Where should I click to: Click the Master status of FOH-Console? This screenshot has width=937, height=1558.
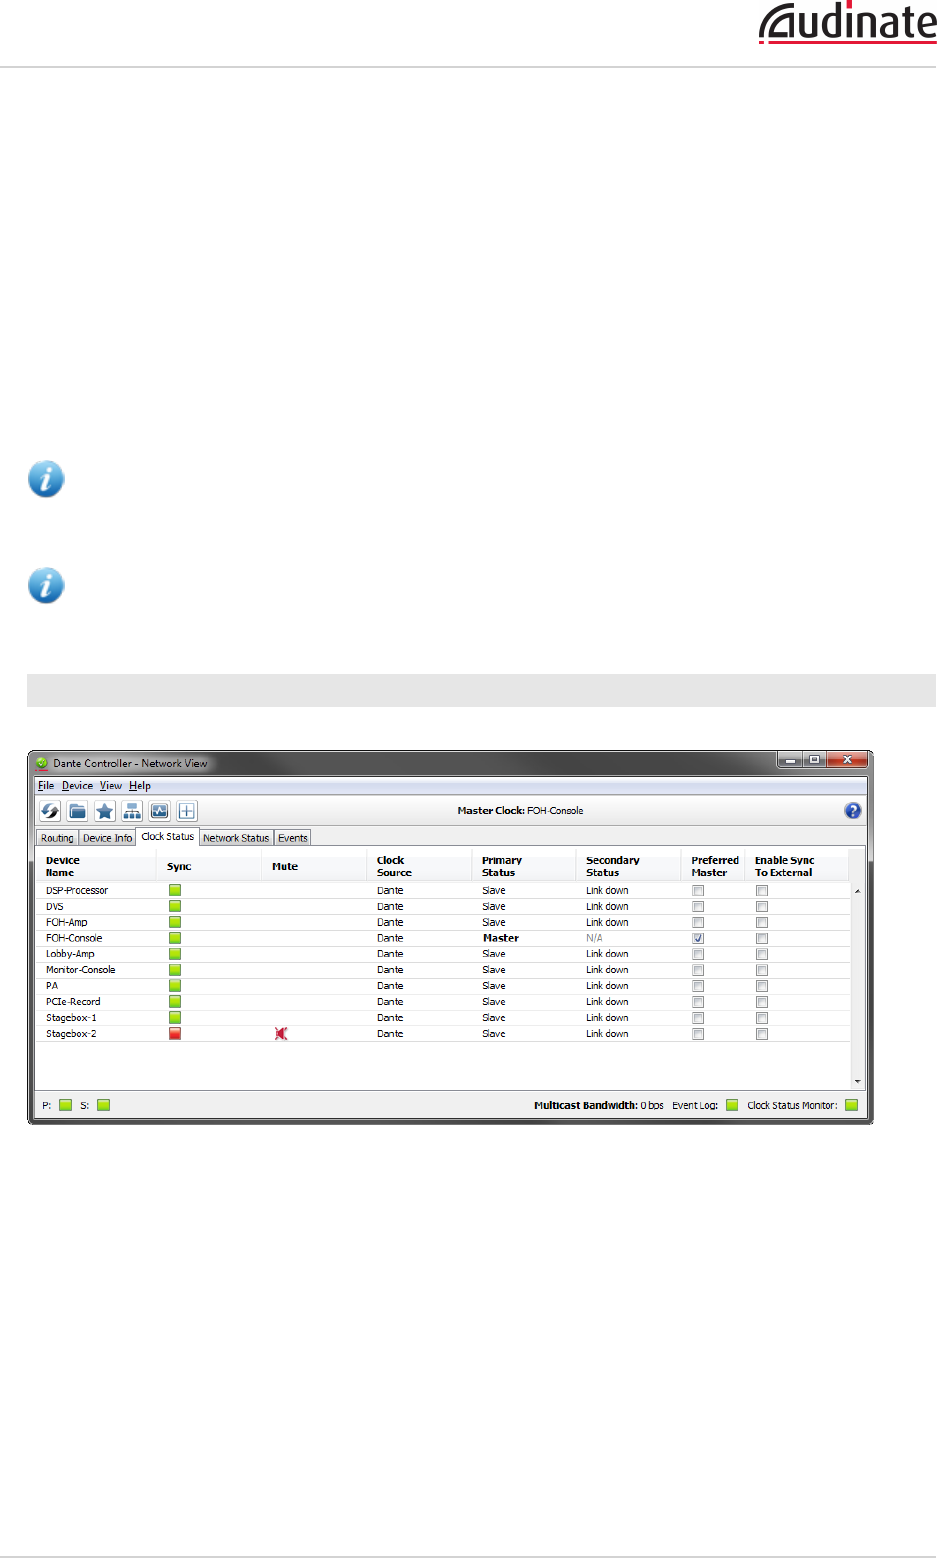click(x=500, y=938)
